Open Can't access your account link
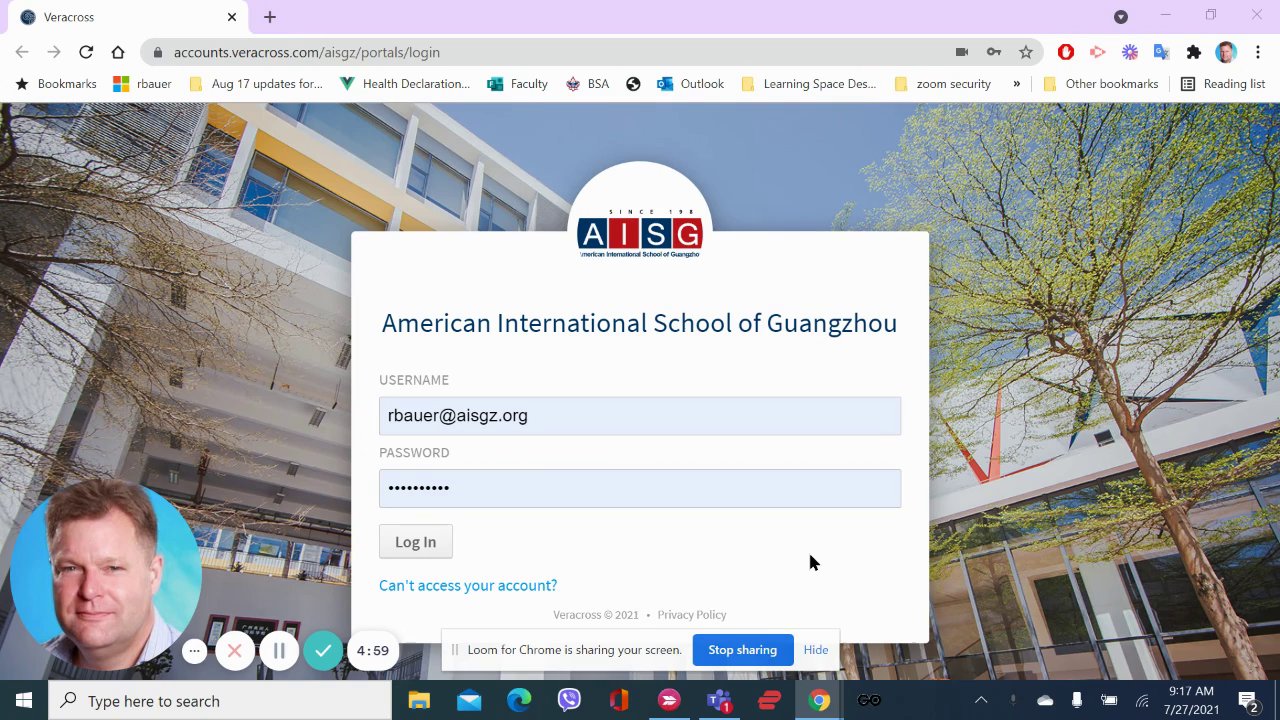This screenshot has width=1280, height=720. click(x=468, y=585)
